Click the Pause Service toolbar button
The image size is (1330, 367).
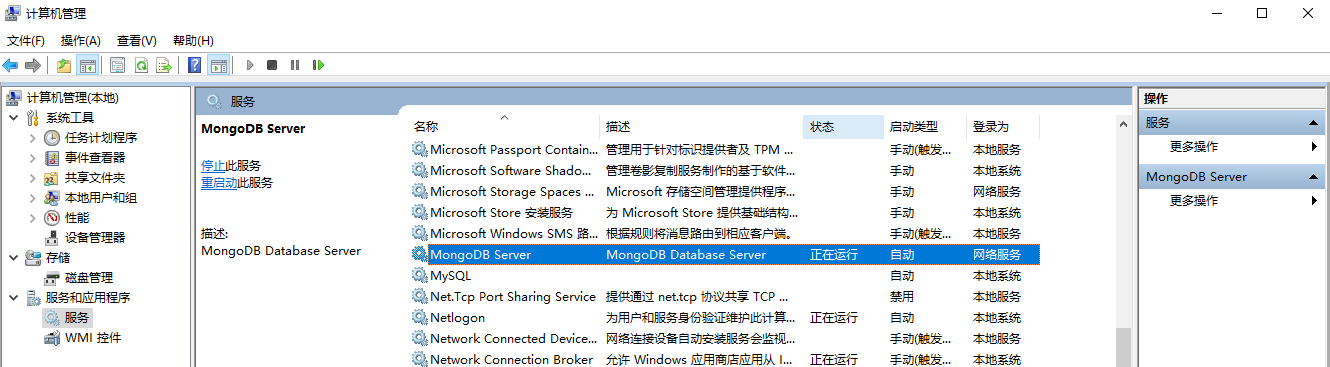(295, 65)
